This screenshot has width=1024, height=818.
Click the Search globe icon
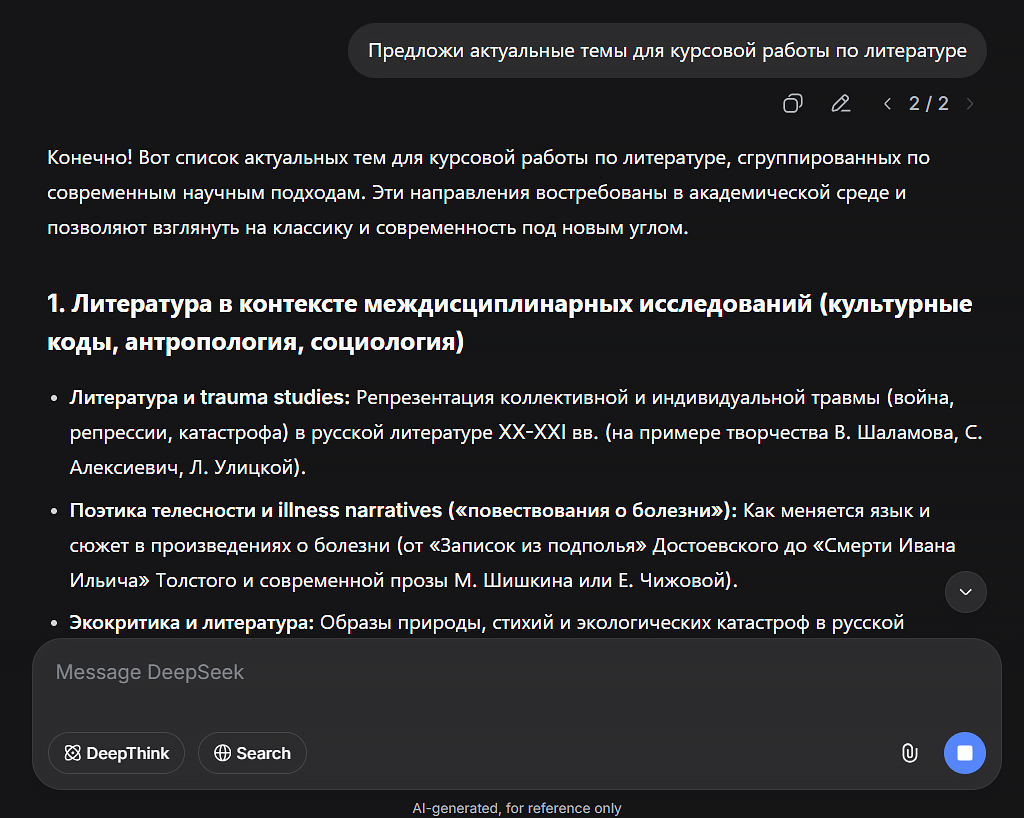pyautogui.click(x=221, y=753)
